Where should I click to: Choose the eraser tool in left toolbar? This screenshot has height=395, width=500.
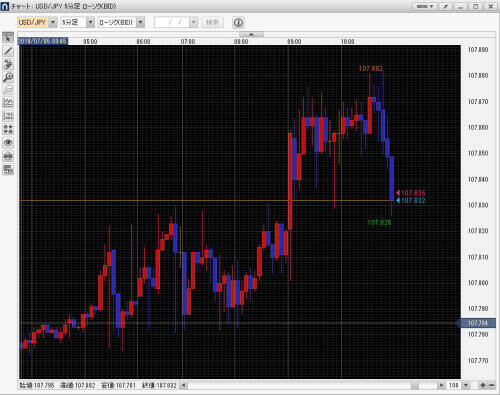tap(8, 64)
